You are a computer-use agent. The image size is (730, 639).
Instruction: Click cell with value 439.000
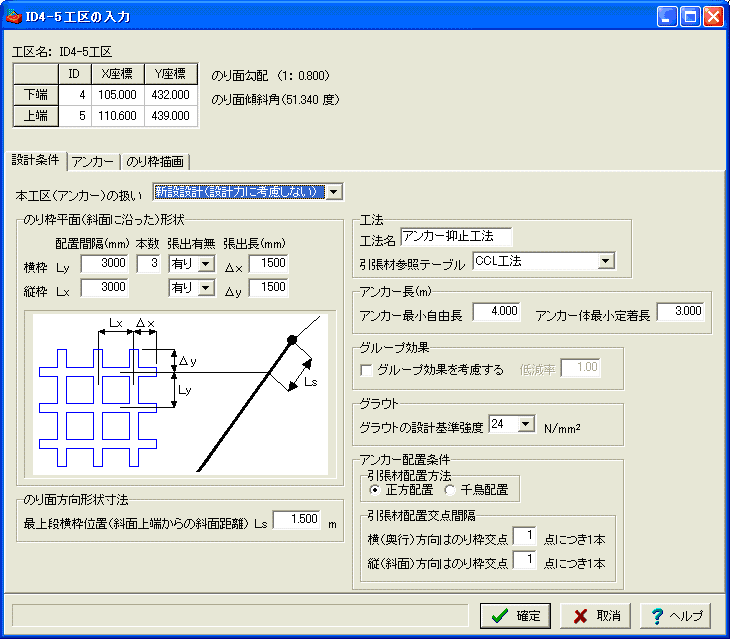(171, 116)
